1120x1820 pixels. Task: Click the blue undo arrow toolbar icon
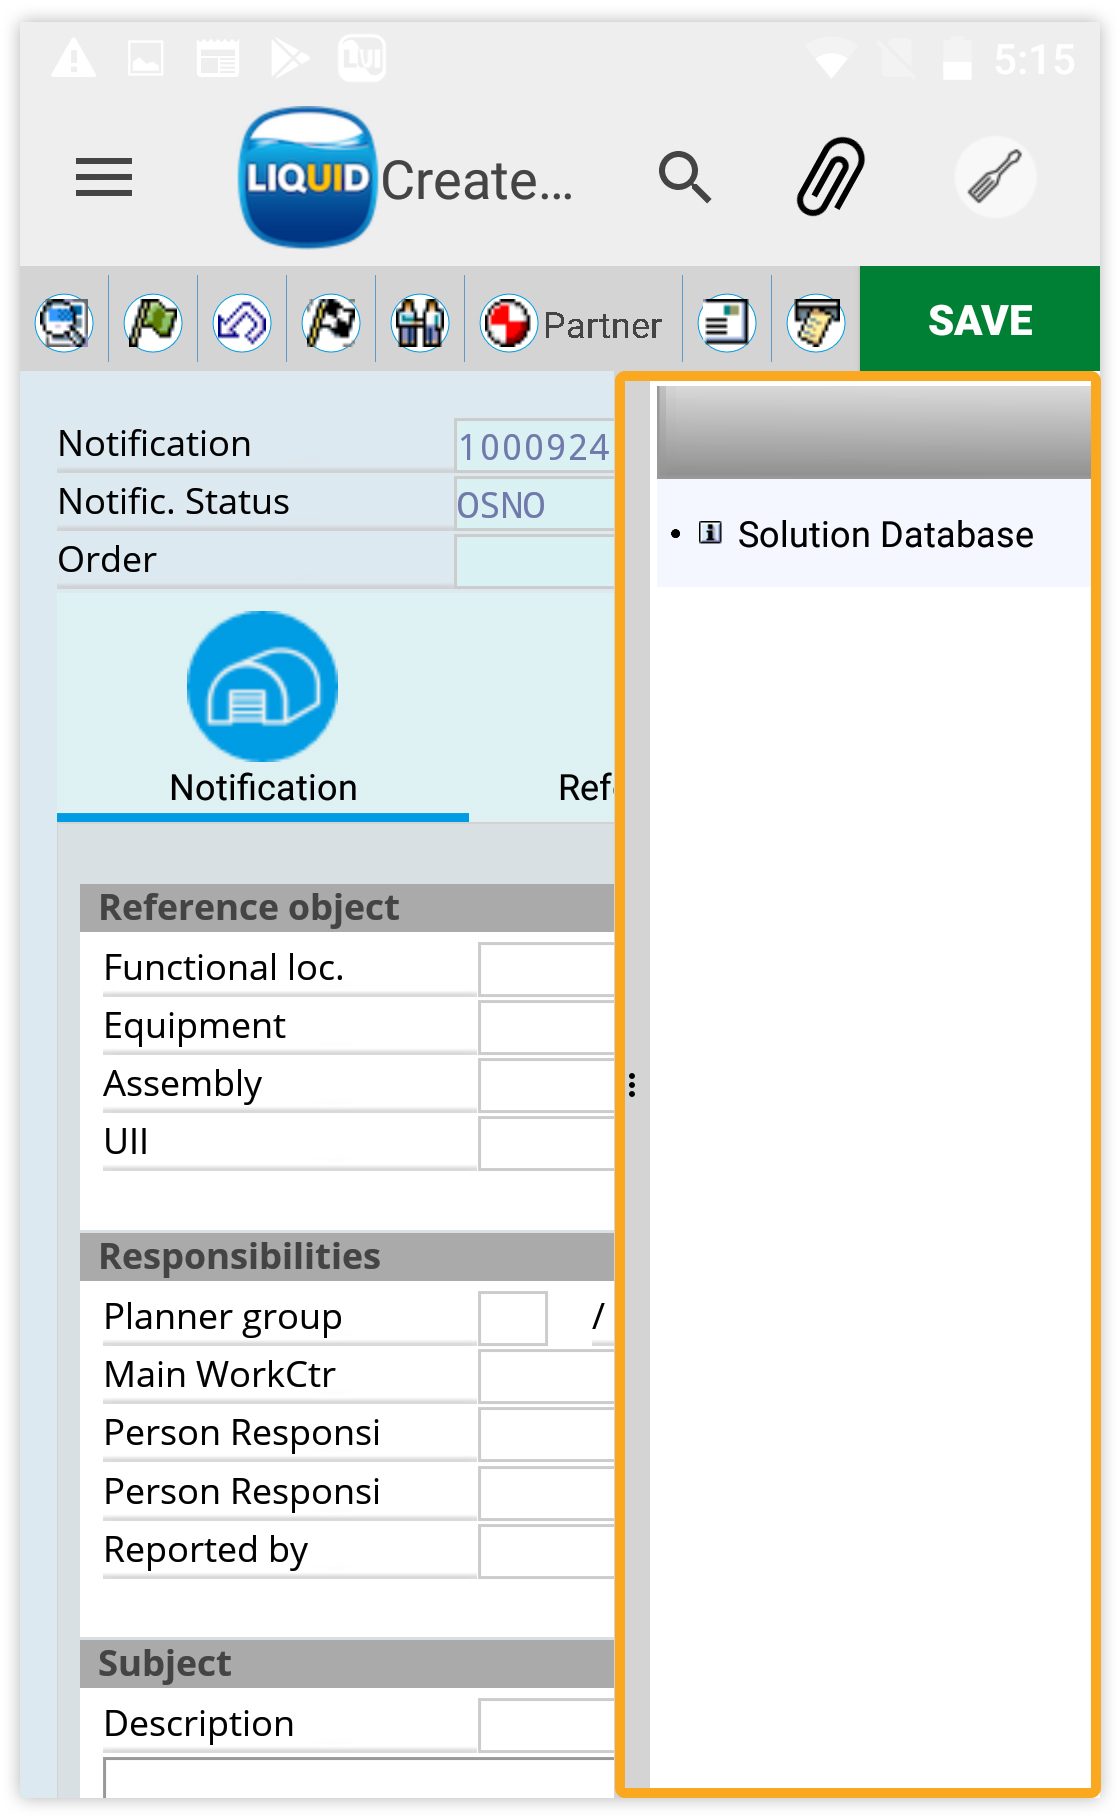242,323
